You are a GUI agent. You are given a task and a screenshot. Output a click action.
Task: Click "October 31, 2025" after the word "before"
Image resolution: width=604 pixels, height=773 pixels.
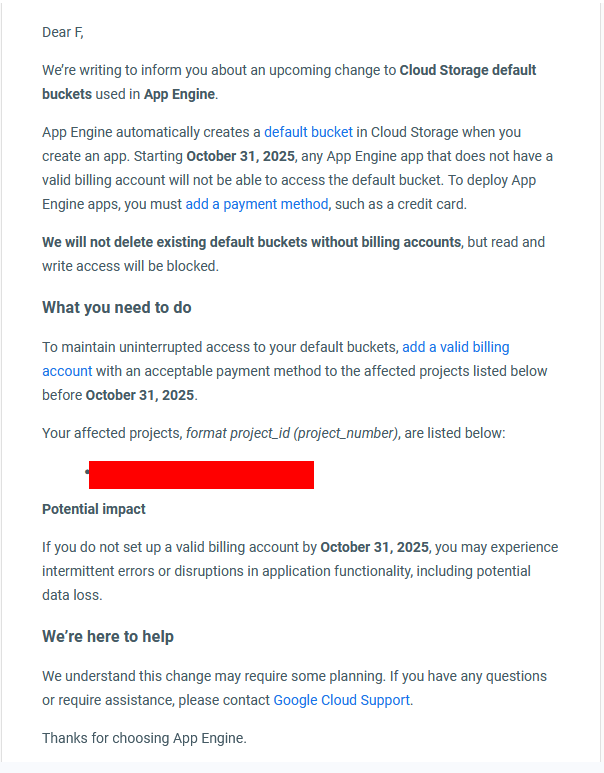point(140,394)
